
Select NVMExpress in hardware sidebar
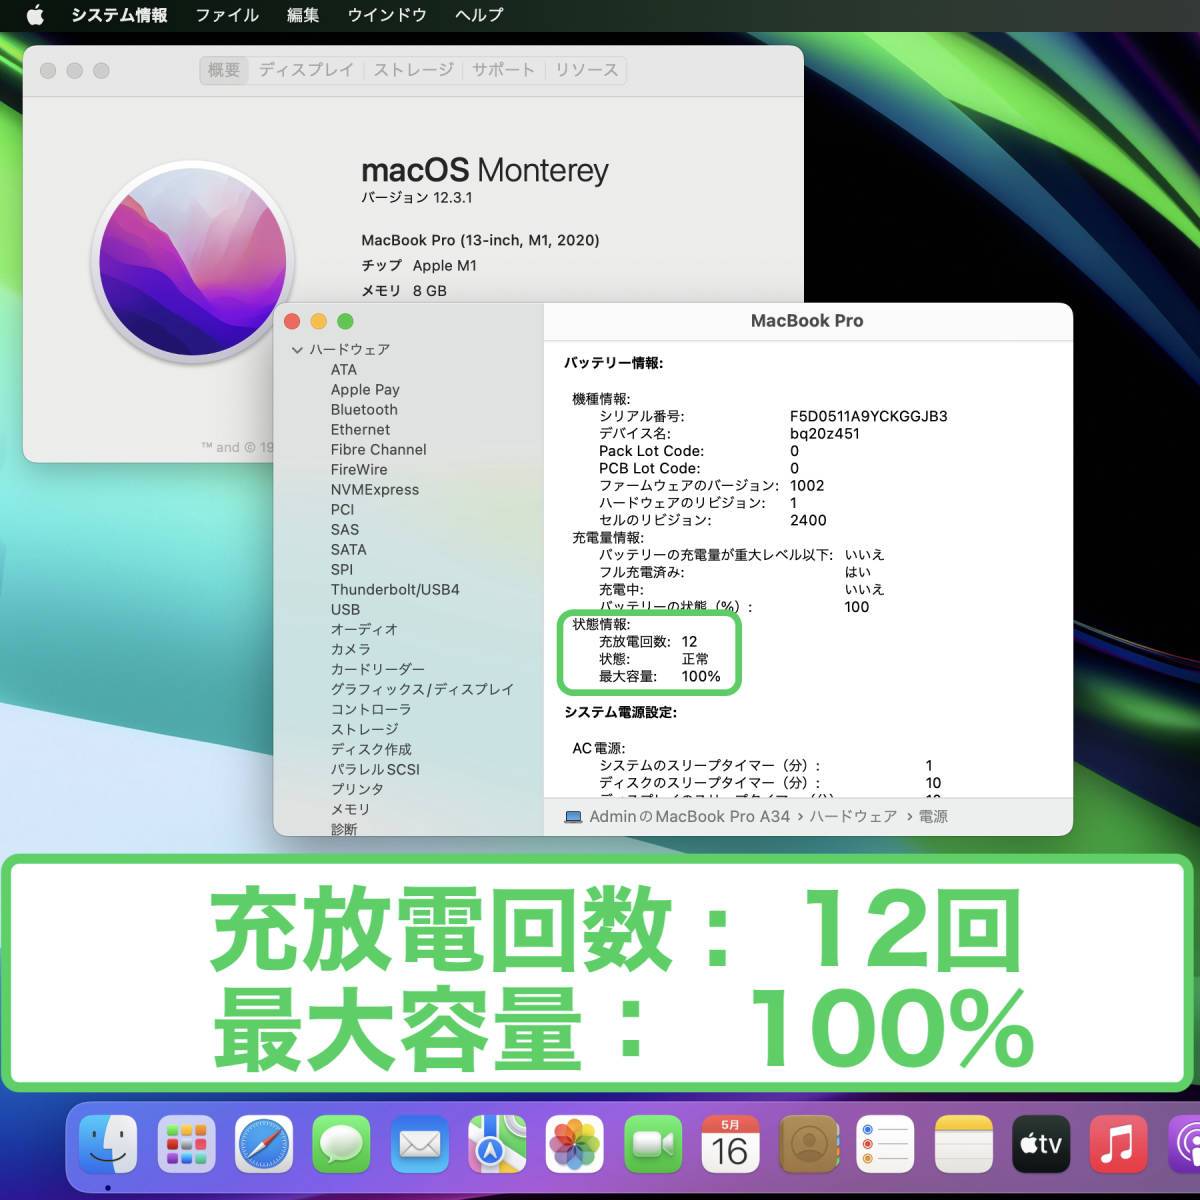(375, 490)
